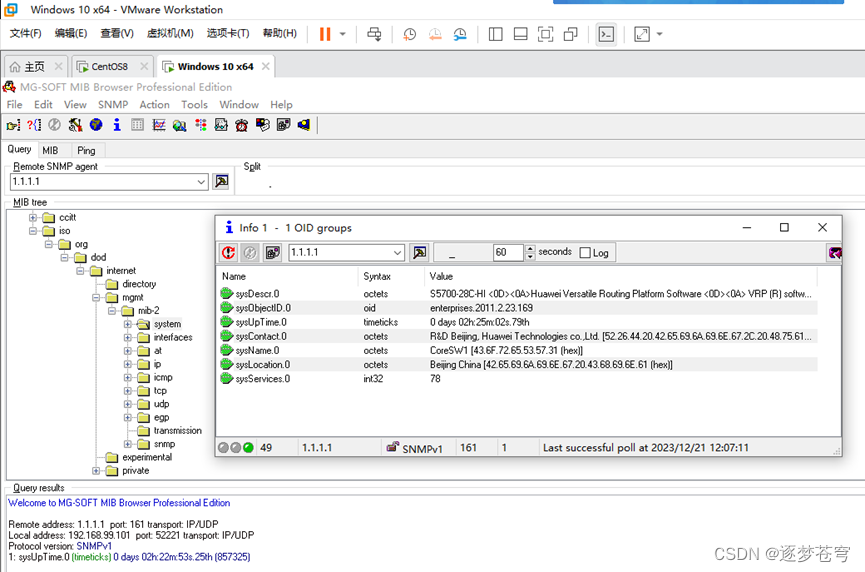The height and width of the screenshot is (572, 865).
Task: Click the blue Info window toolbar icon
Action: [x=117, y=125]
